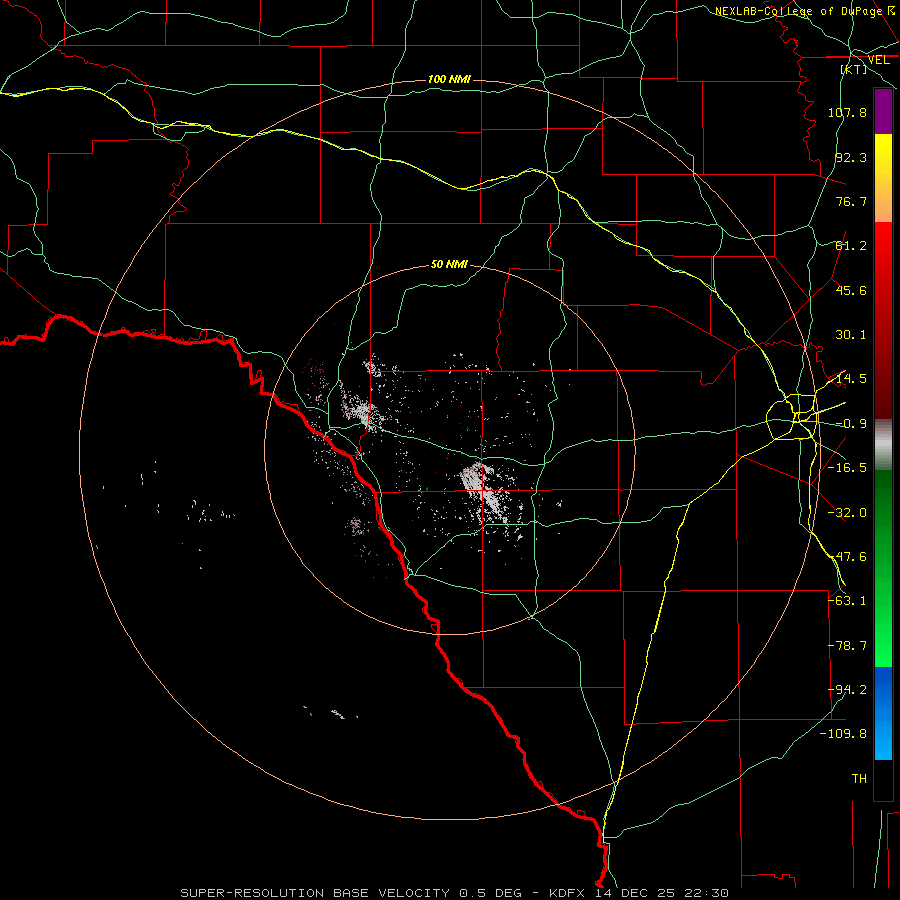
Task: Select the -16.5 legend value
Action: [847, 468]
